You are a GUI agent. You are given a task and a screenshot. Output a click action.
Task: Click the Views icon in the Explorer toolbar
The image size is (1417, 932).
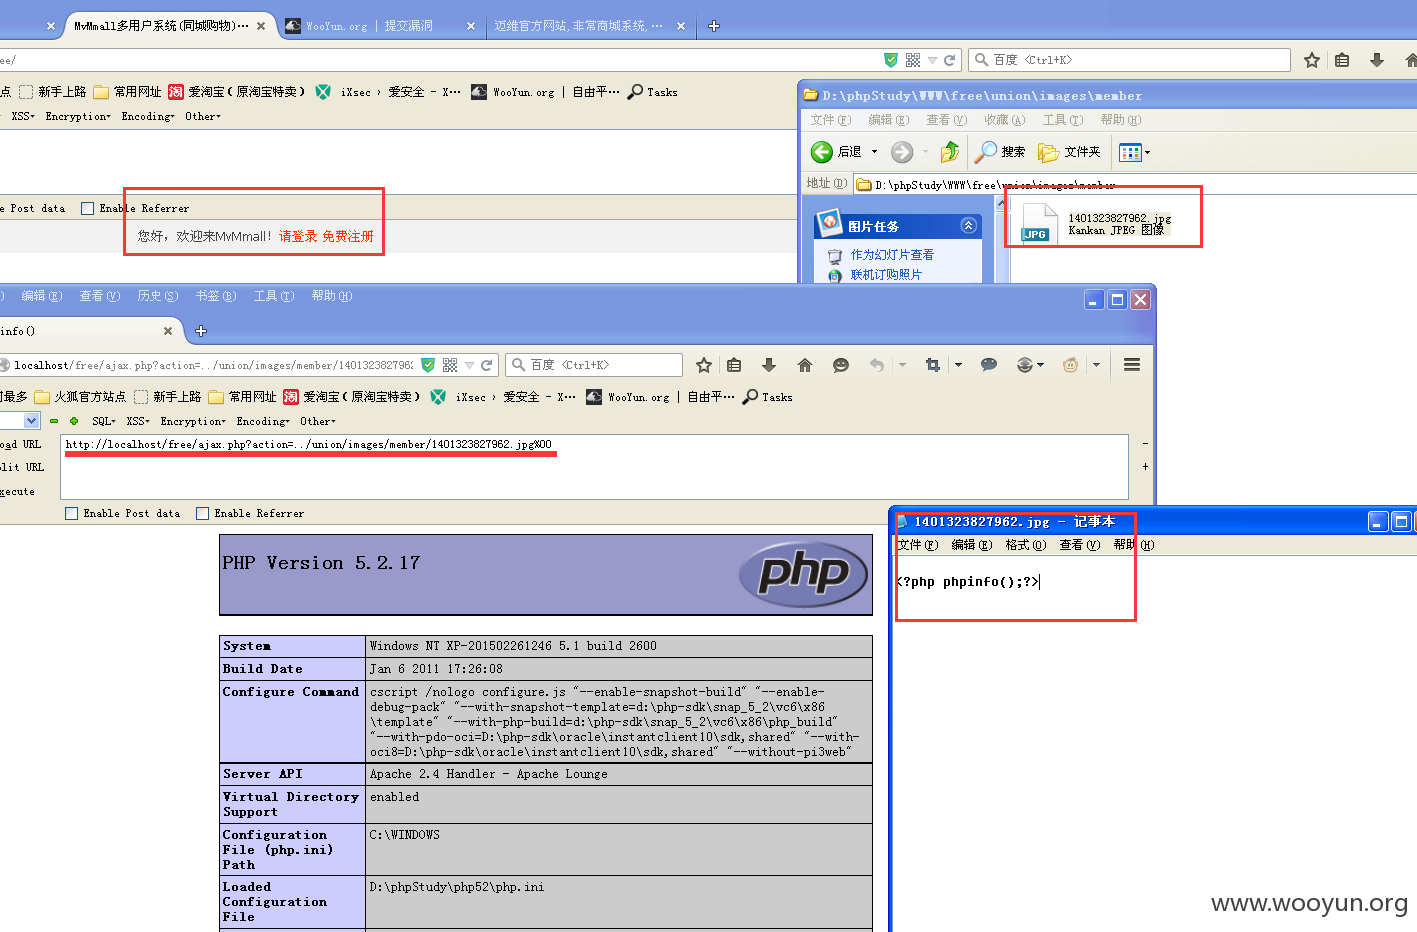point(1130,152)
